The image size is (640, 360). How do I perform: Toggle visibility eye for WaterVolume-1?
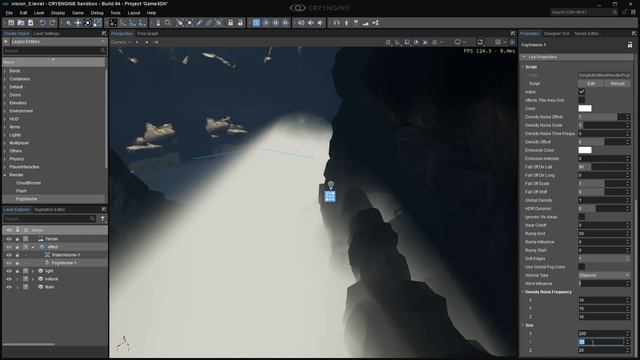(x=9, y=255)
